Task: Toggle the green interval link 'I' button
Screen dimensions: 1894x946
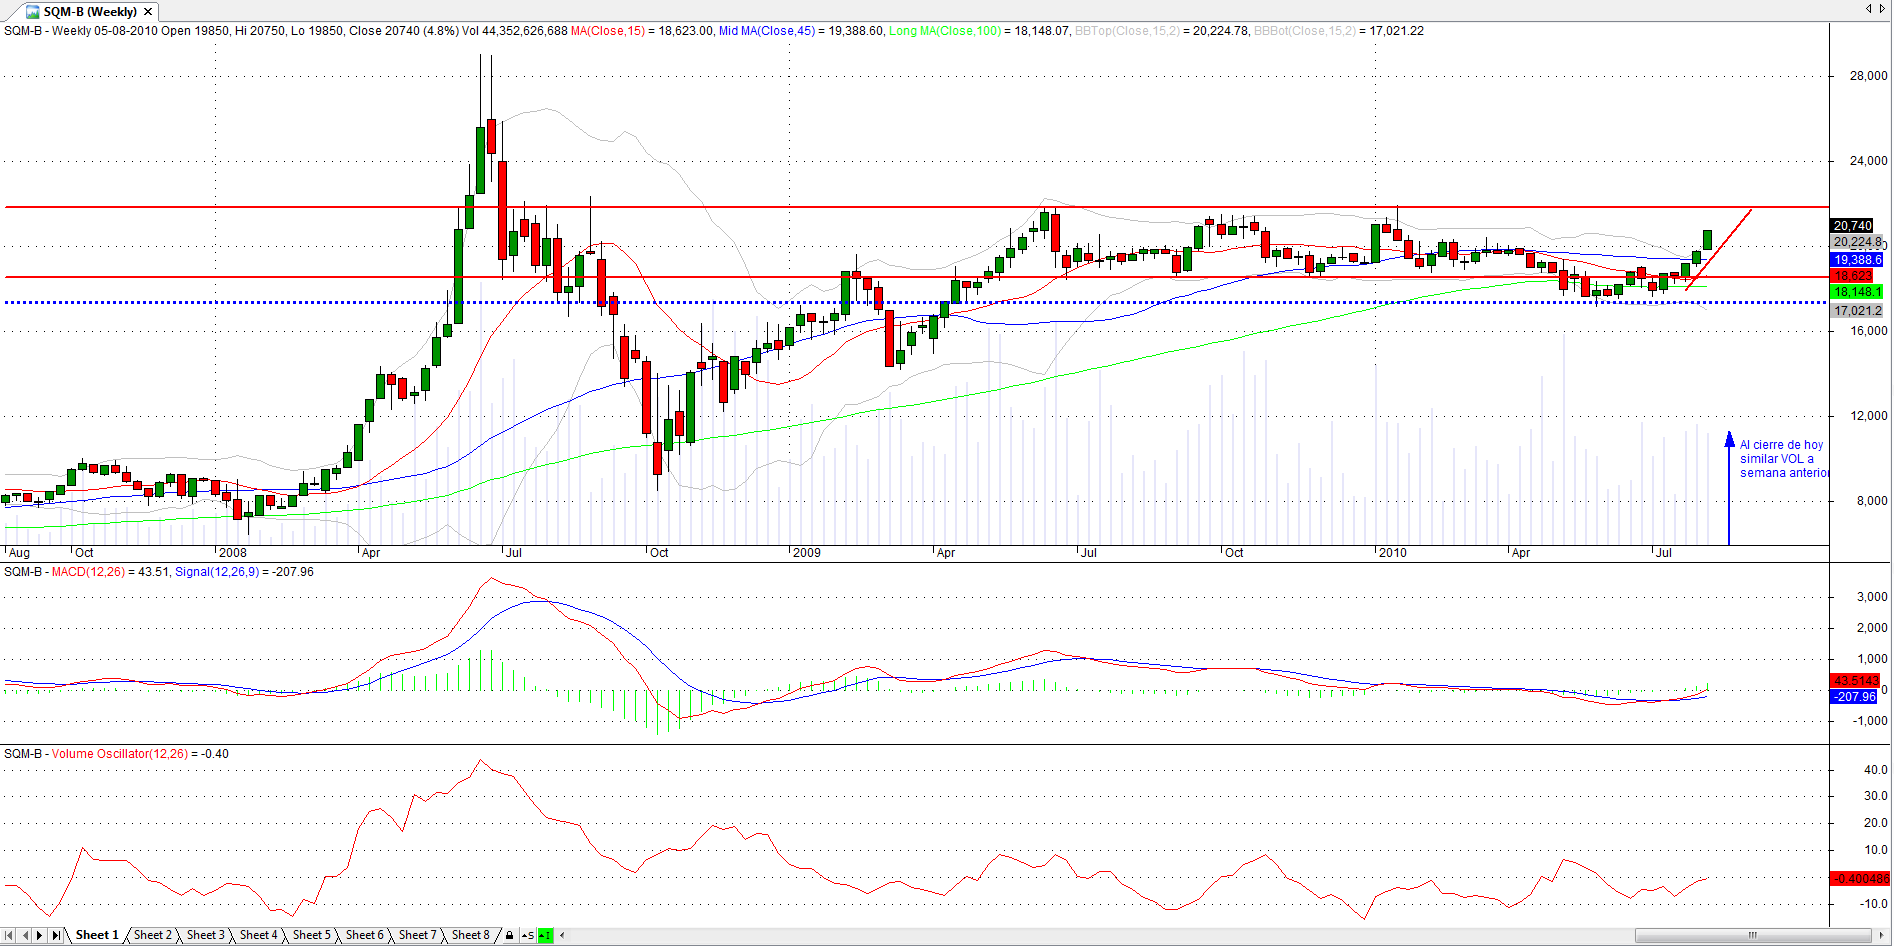Action: [545, 936]
